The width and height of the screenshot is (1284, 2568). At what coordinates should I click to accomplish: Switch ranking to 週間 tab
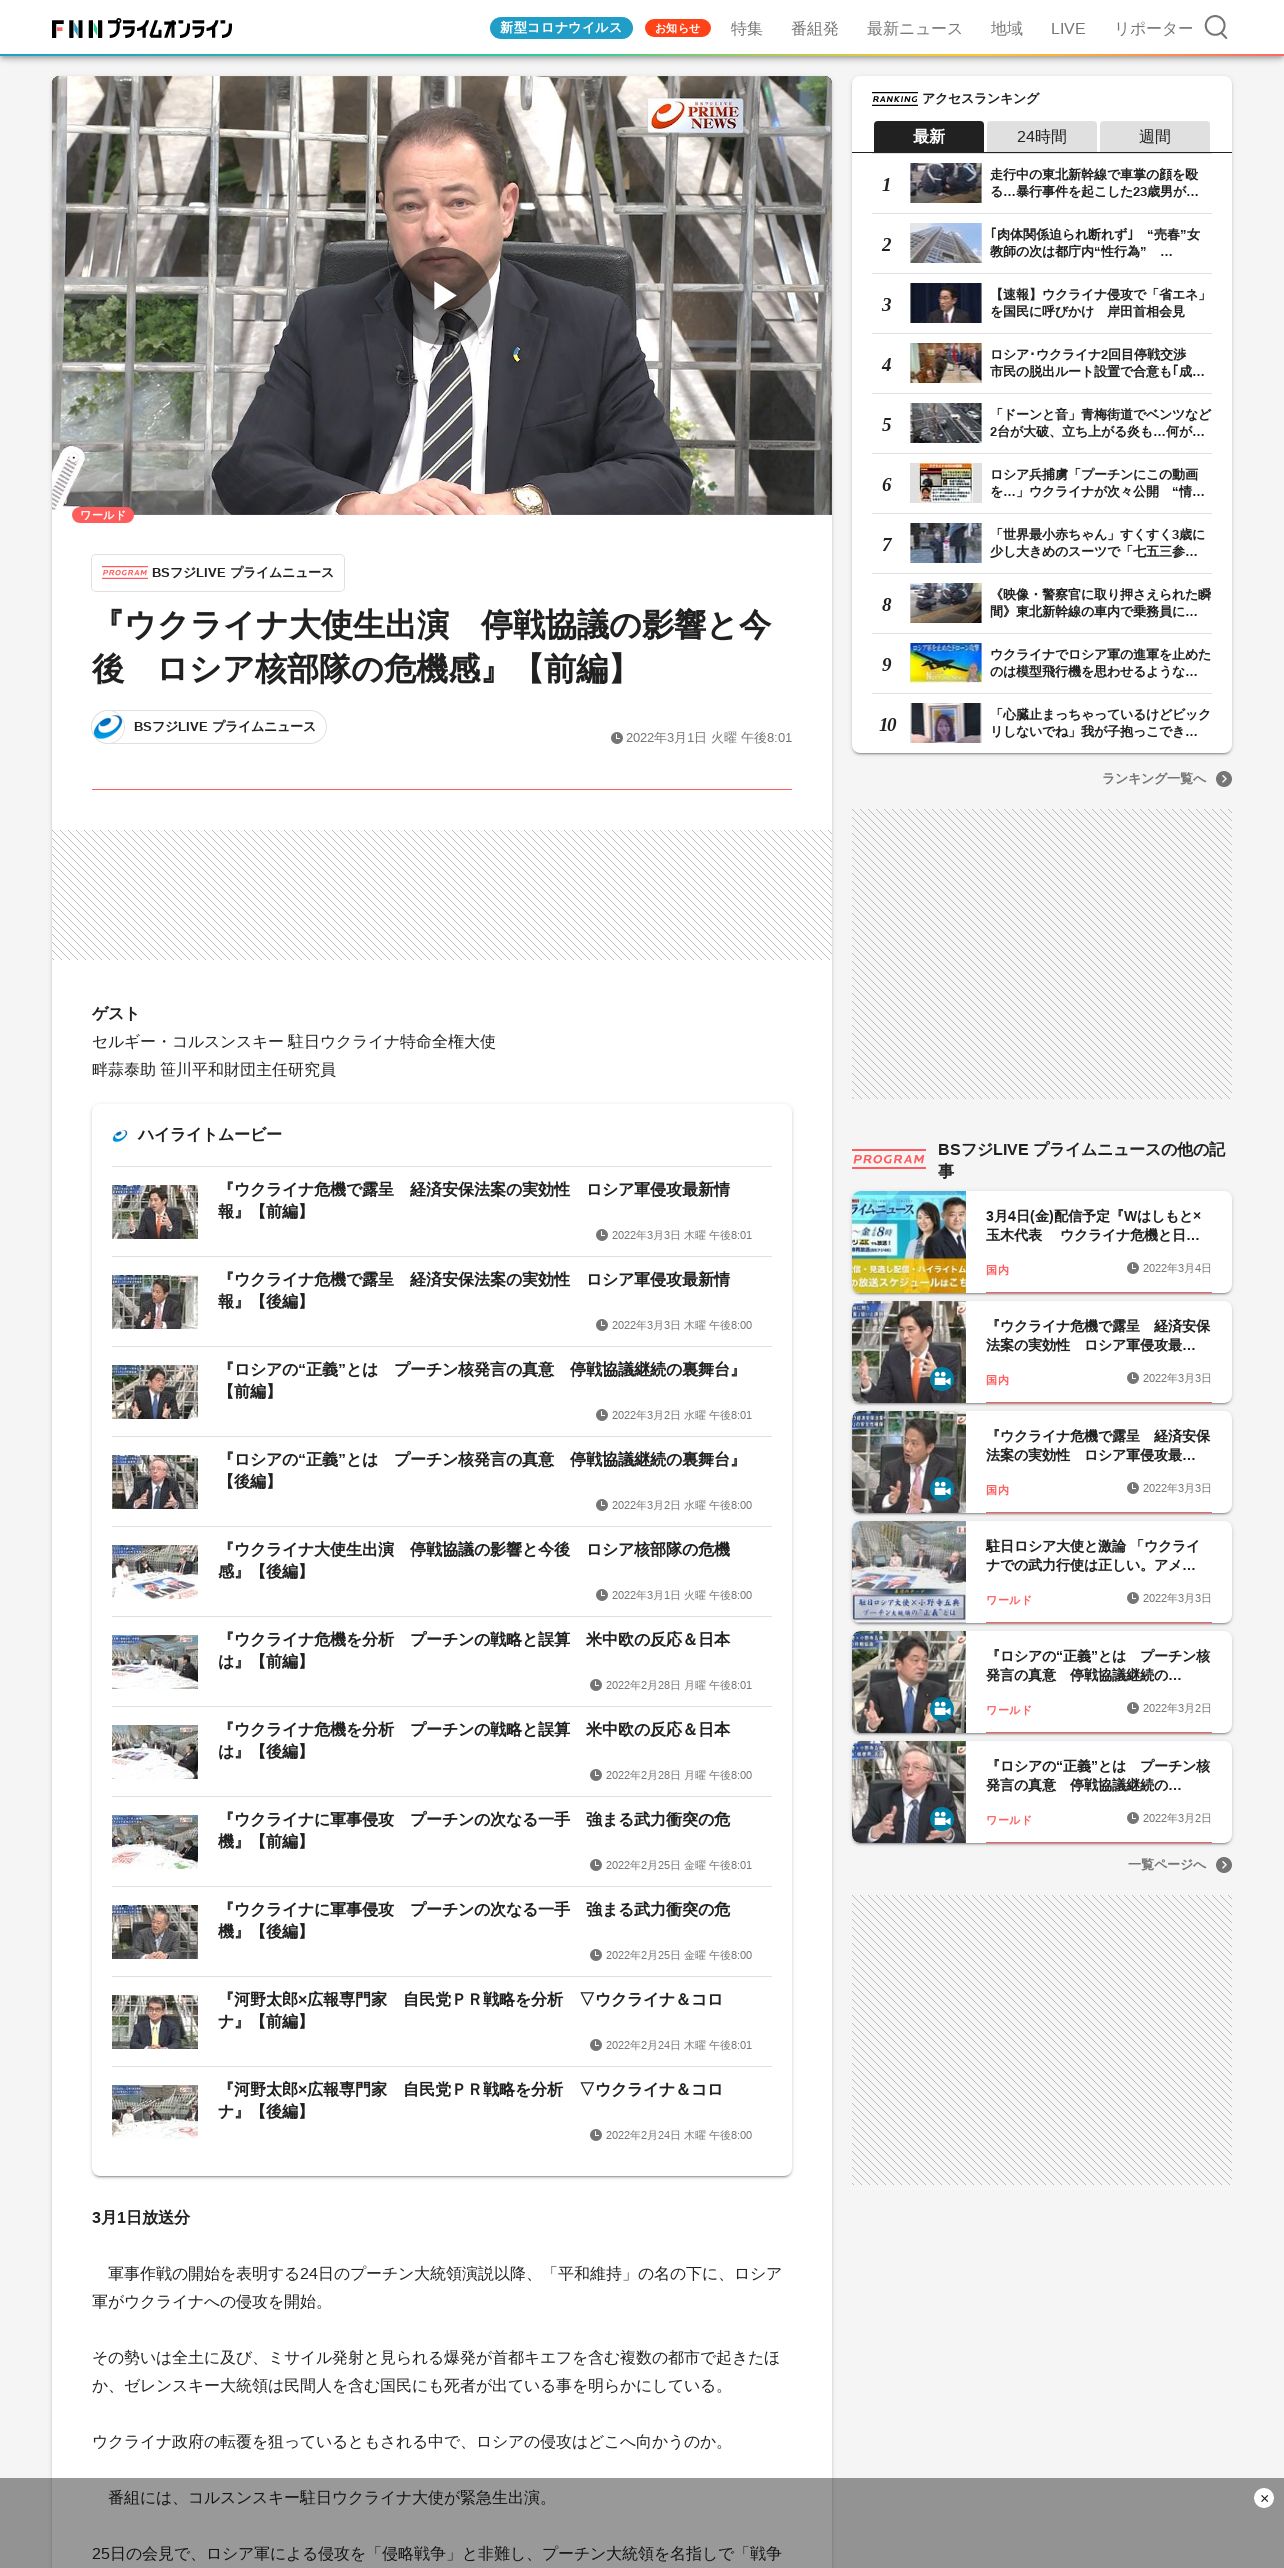(x=1154, y=136)
